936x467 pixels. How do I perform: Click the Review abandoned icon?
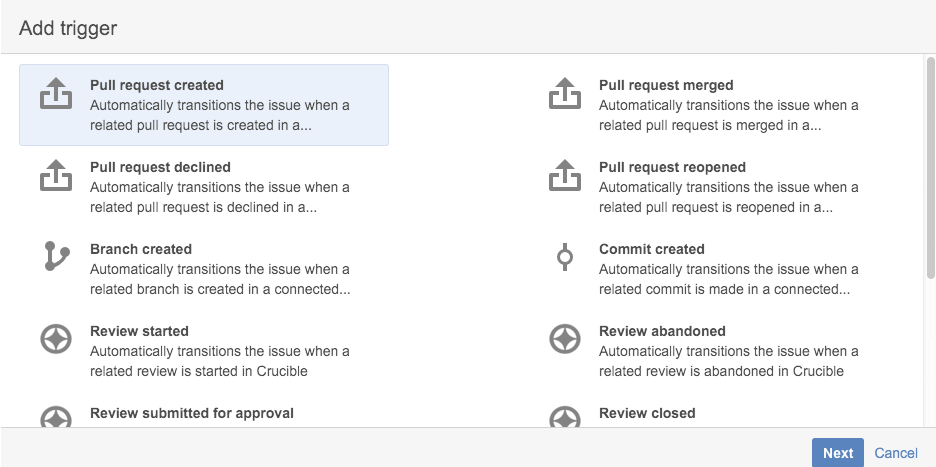(565, 340)
